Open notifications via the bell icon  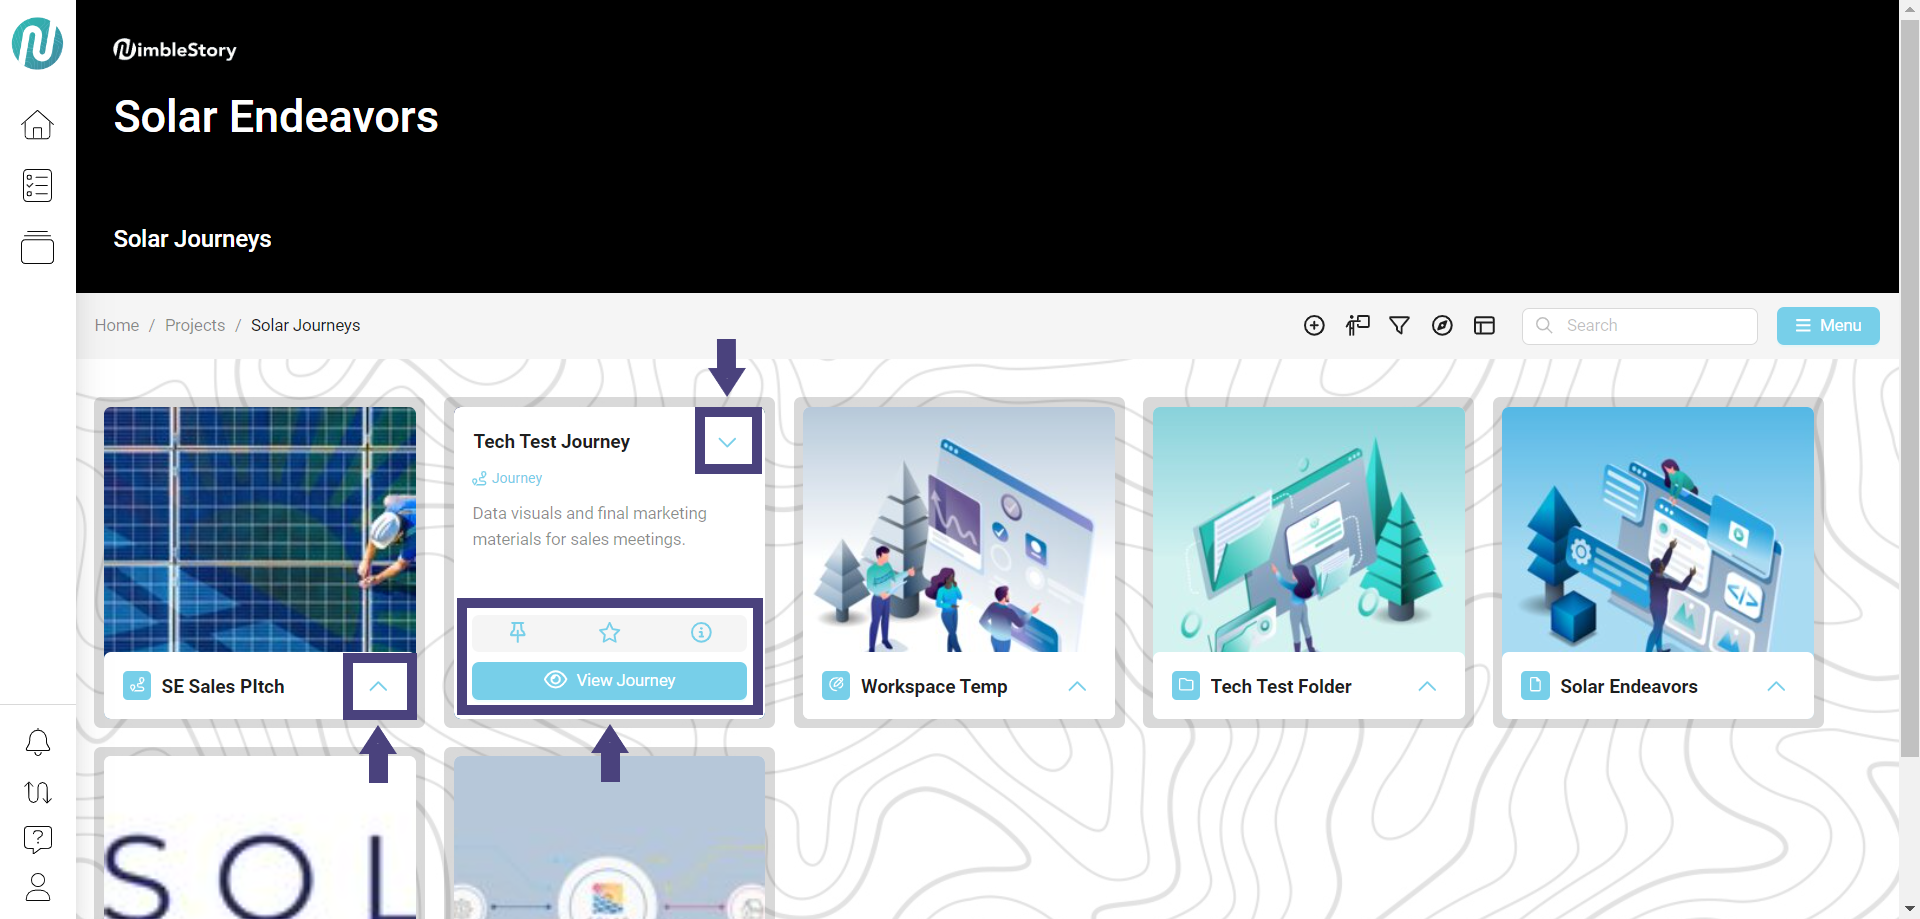pyautogui.click(x=37, y=742)
